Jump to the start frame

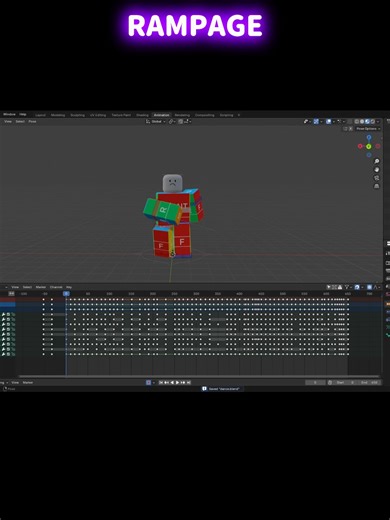161,382
